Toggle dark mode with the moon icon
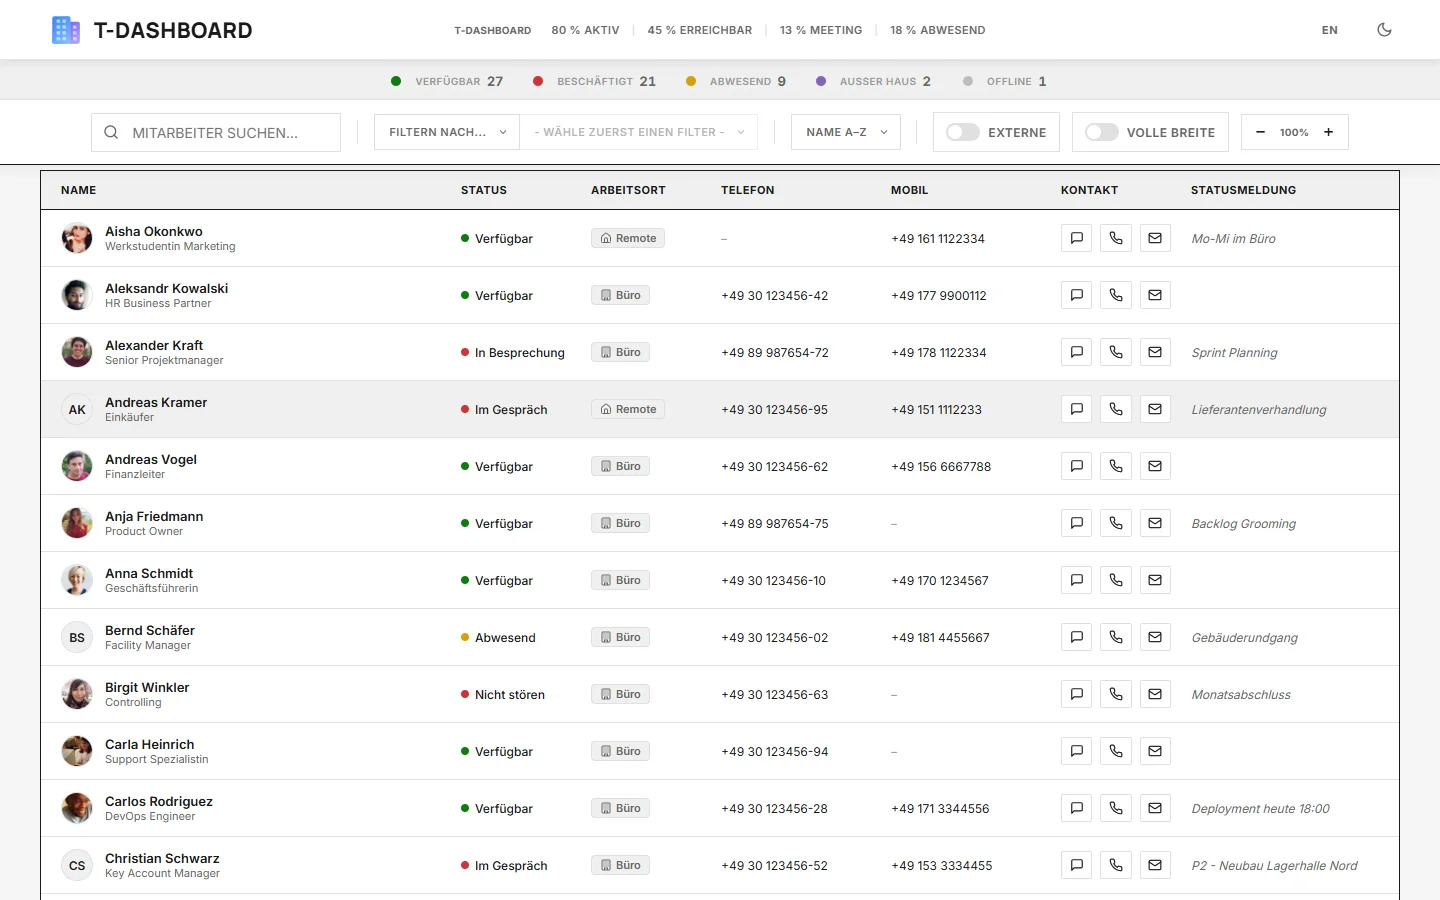The width and height of the screenshot is (1440, 900). point(1384,30)
